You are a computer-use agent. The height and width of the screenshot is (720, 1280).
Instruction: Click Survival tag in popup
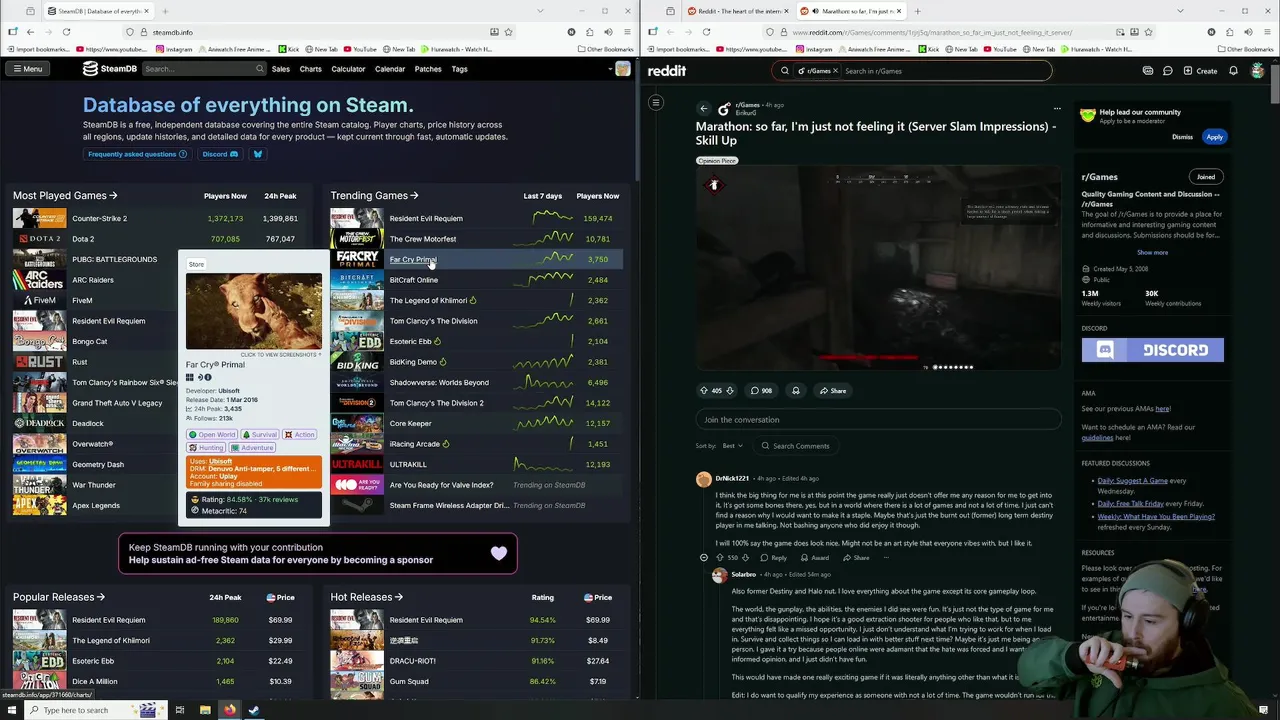pos(260,435)
